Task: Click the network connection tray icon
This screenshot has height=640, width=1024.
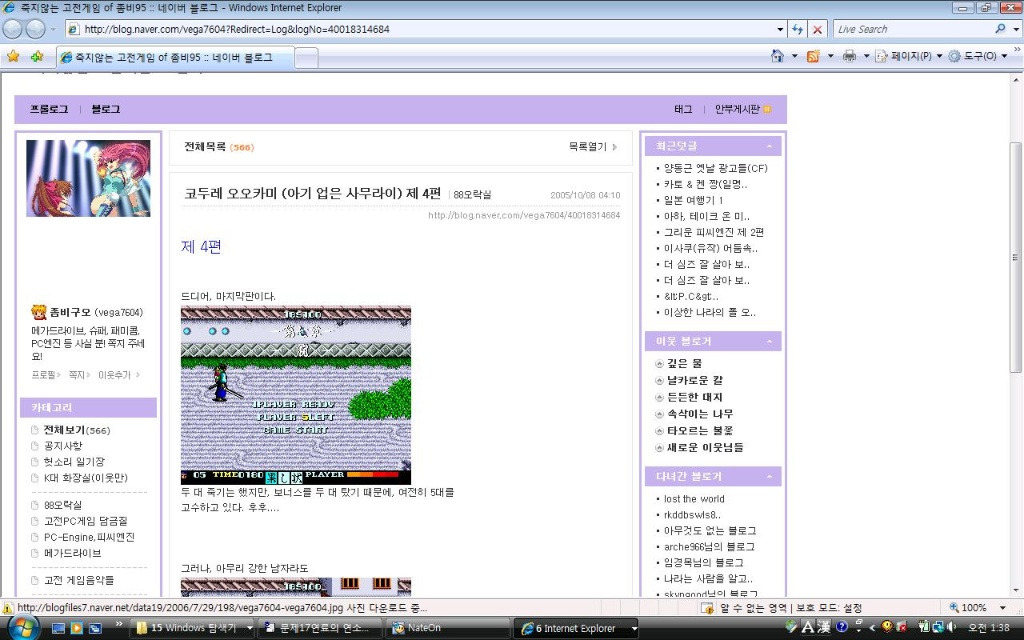Action: (x=938, y=628)
